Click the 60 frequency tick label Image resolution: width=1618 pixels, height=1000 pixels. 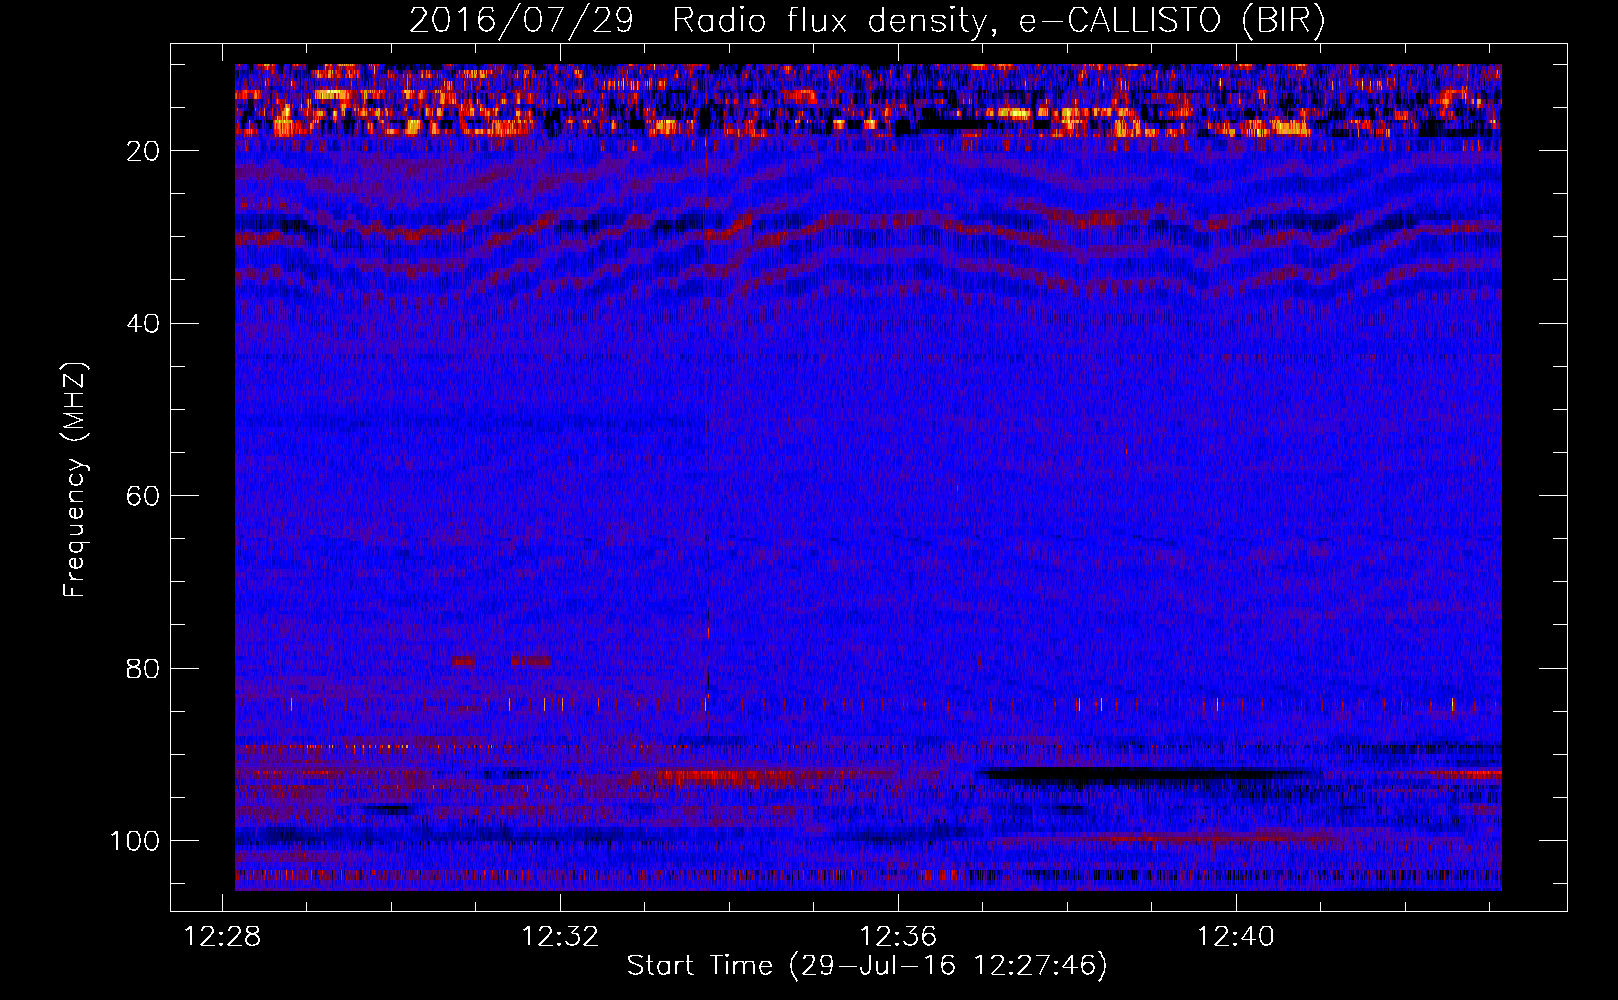click(x=143, y=496)
